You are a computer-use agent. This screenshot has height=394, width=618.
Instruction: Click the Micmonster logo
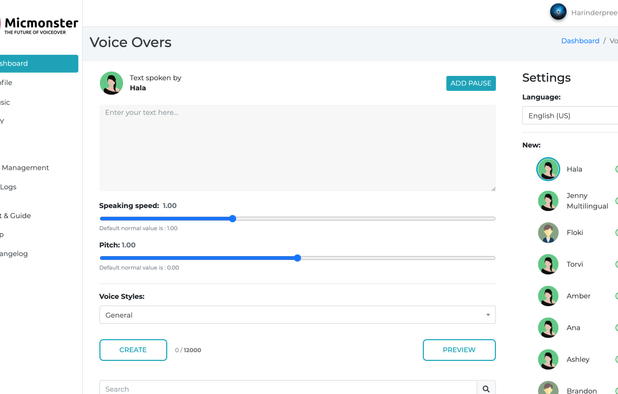[x=39, y=26]
